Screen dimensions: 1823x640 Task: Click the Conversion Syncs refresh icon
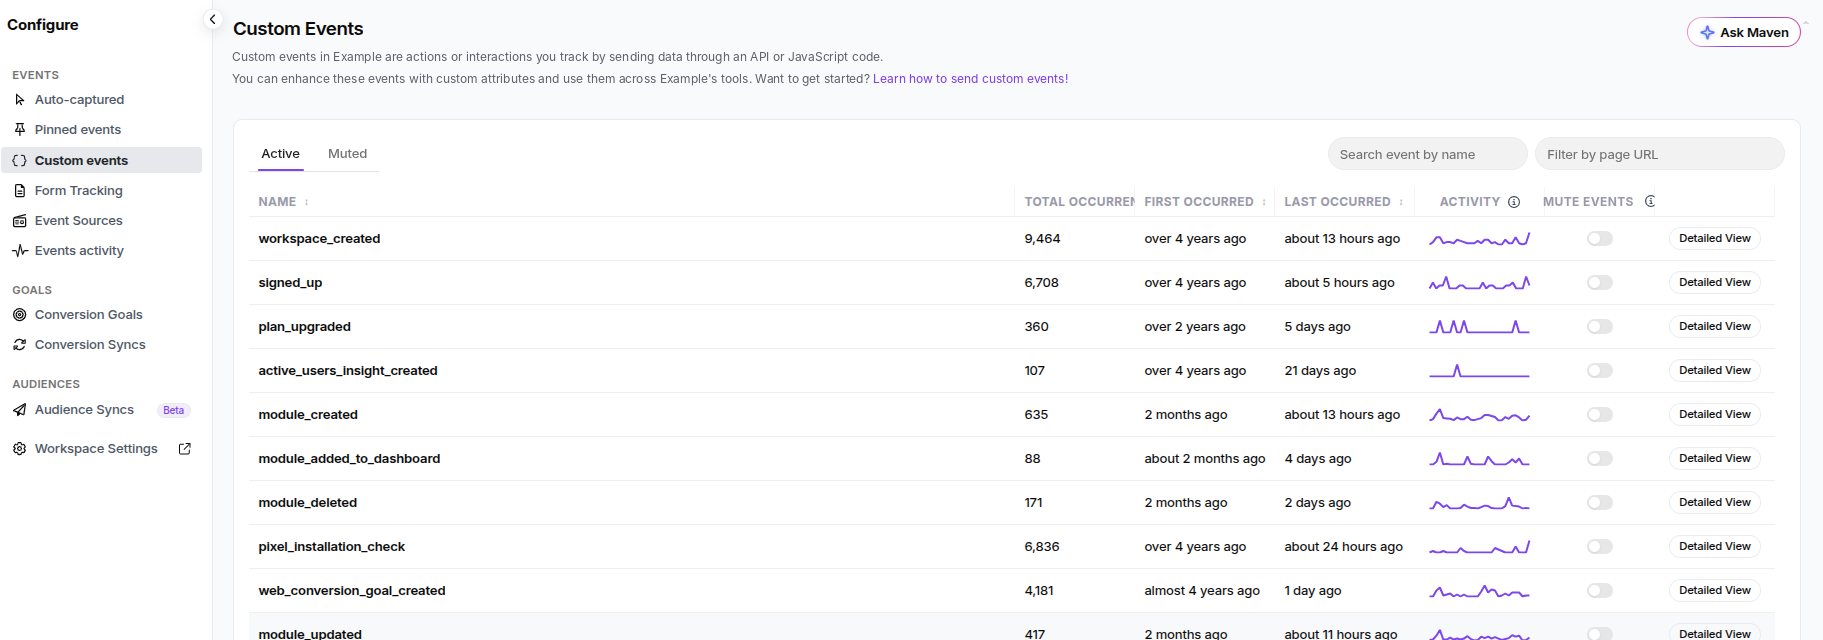[19, 345]
